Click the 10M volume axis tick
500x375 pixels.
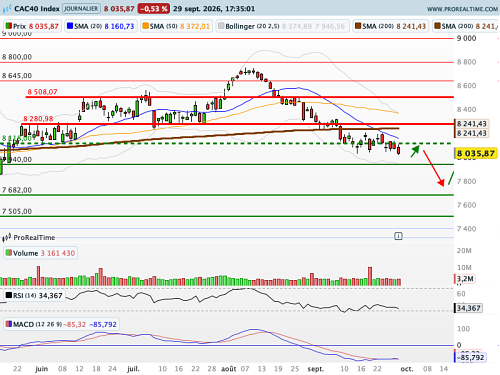pyautogui.click(x=464, y=268)
